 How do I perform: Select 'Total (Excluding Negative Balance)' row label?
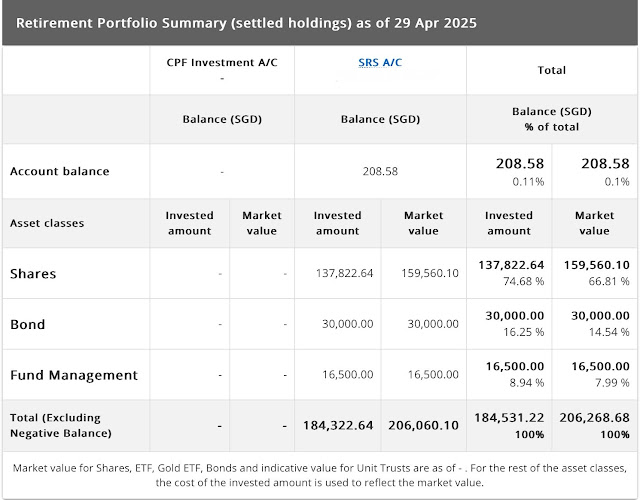point(60,425)
